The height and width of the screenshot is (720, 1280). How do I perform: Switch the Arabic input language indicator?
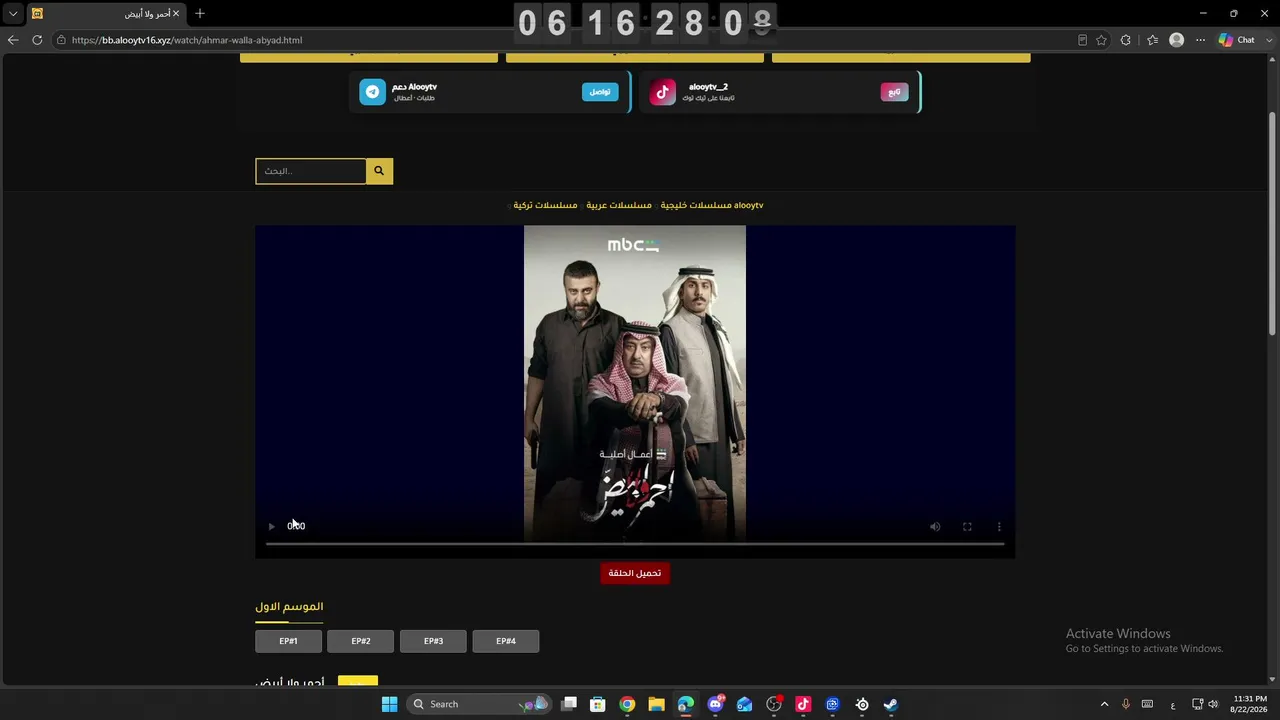1173,704
